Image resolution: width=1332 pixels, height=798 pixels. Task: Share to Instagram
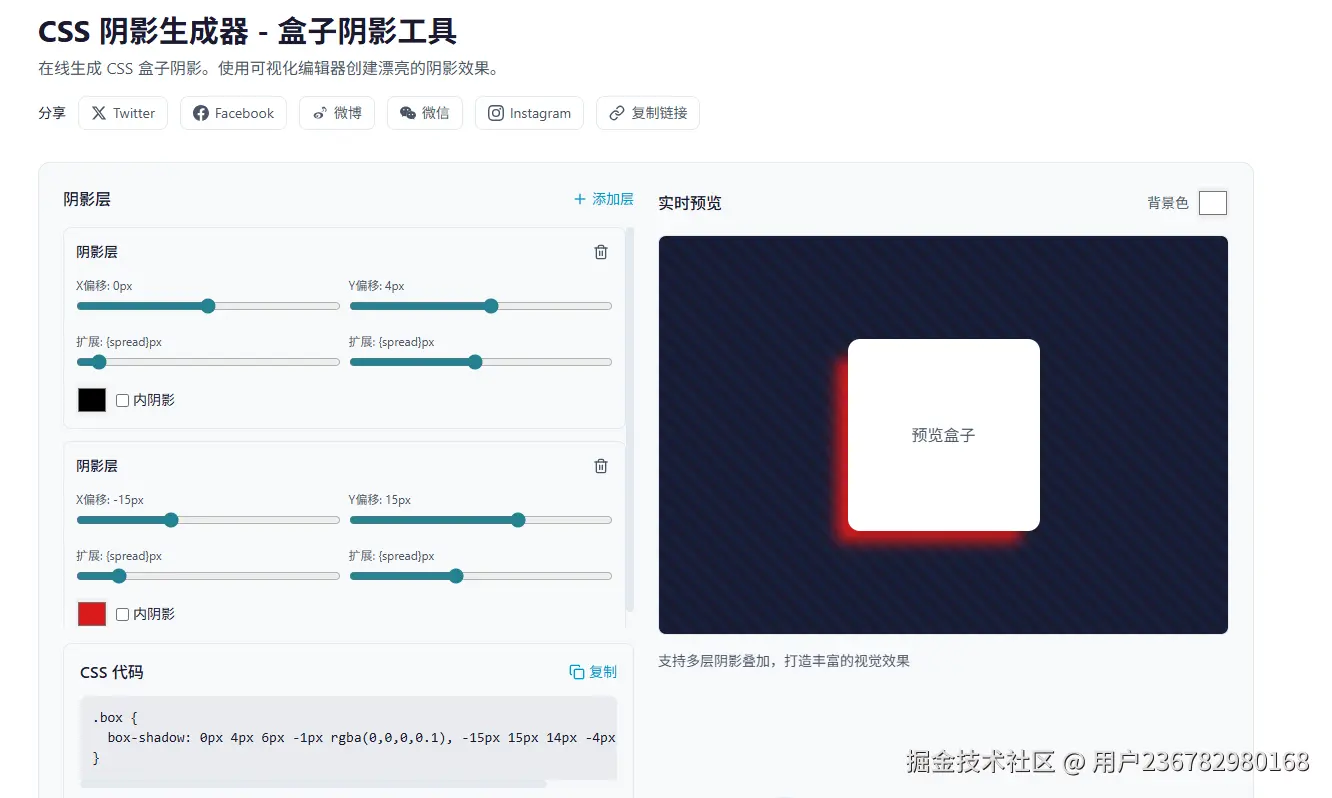click(529, 113)
